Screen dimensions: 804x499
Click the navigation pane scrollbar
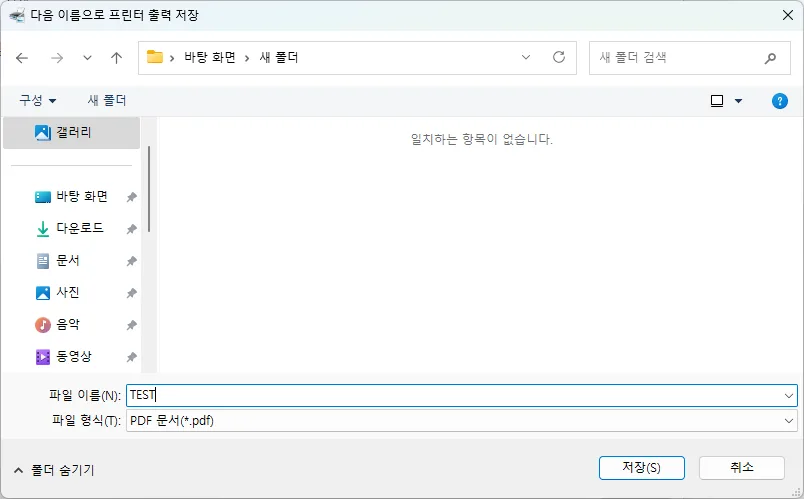[149, 190]
